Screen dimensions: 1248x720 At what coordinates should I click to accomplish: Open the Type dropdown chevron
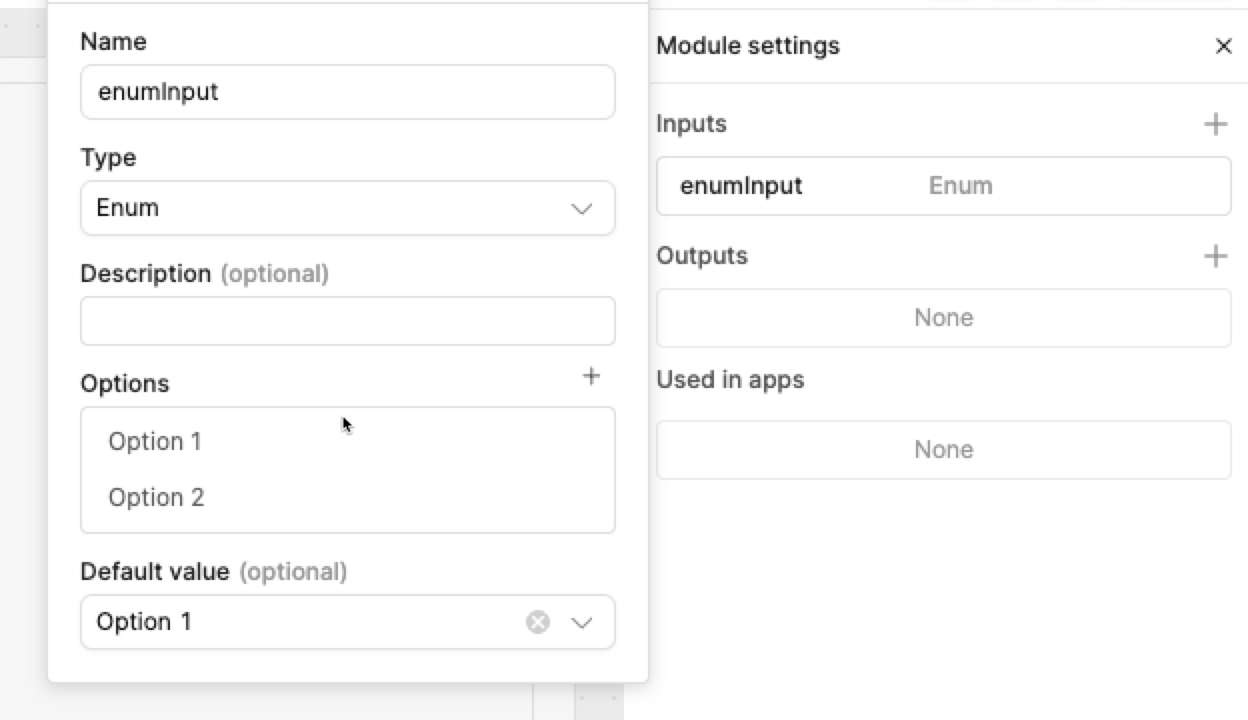point(581,208)
